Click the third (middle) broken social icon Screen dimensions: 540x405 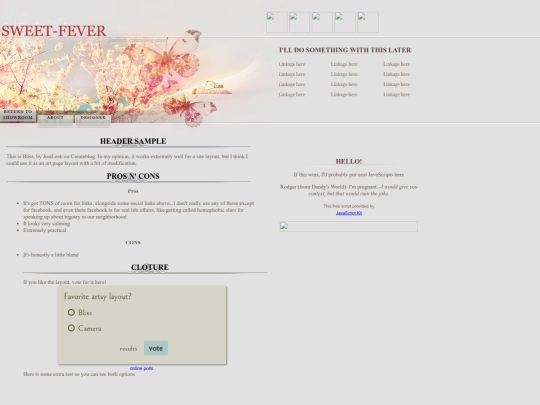point(322,22)
